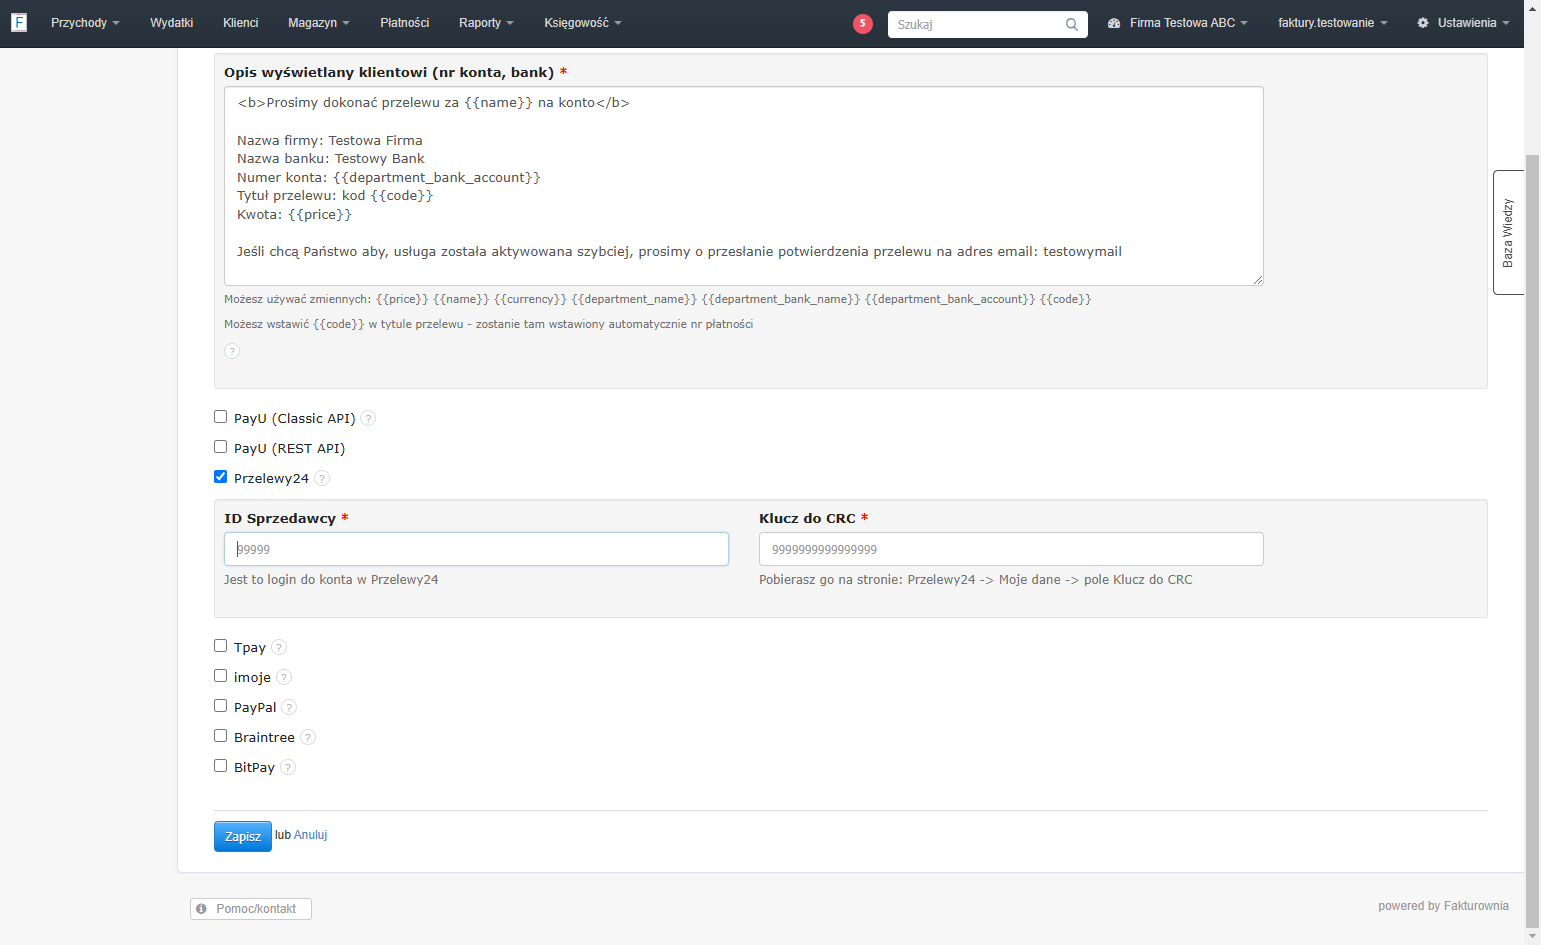Enable the PayU (Classic API) checkbox
The width and height of the screenshot is (1541, 945).
[x=221, y=417]
